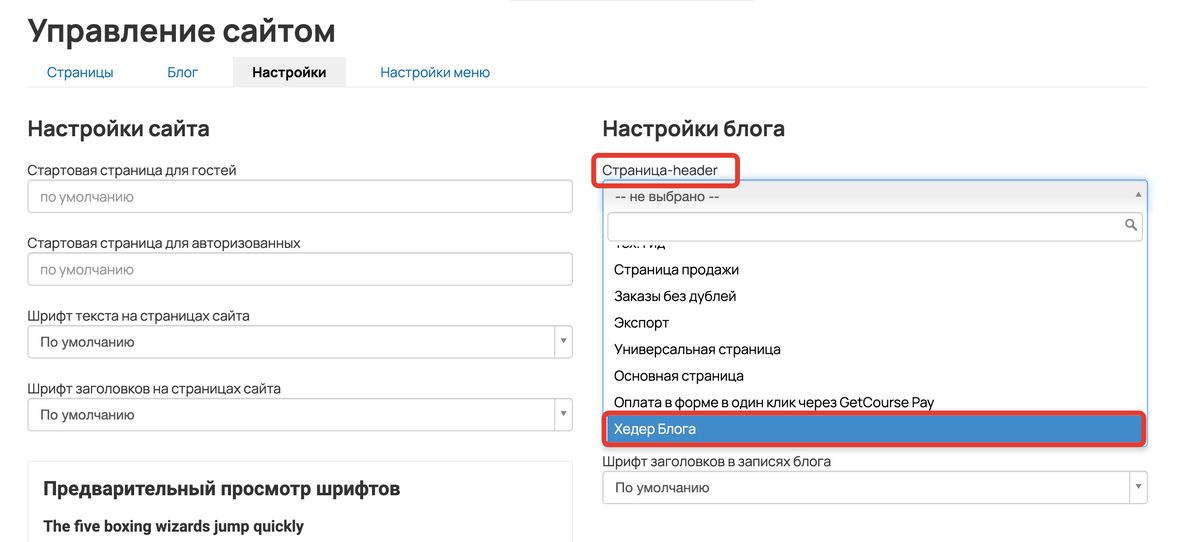The width and height of the screenshot is (1200, 542).
Task: Click the magnifier icon in dropdown search
Action: point(1131,226)
